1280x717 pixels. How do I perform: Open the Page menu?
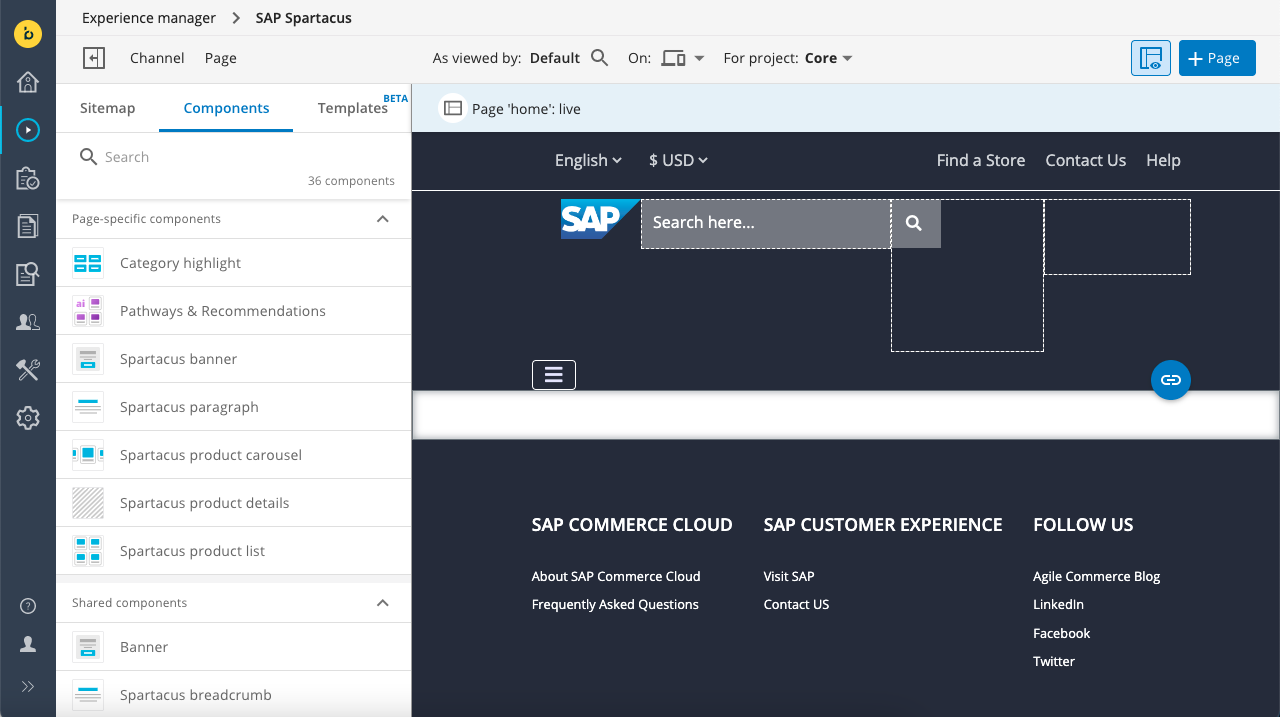221,58
